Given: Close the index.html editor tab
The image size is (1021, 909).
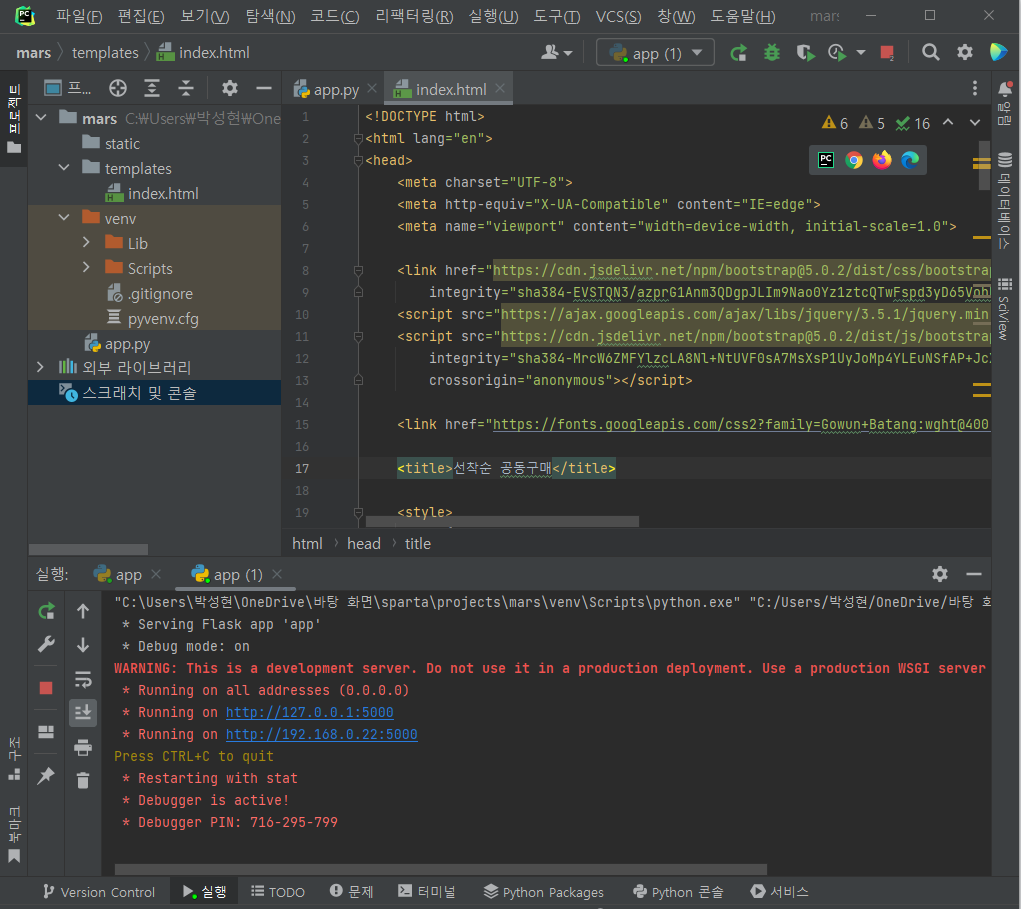Looking at the screenshot, I should pyautogui.click(x=499, y=88).
